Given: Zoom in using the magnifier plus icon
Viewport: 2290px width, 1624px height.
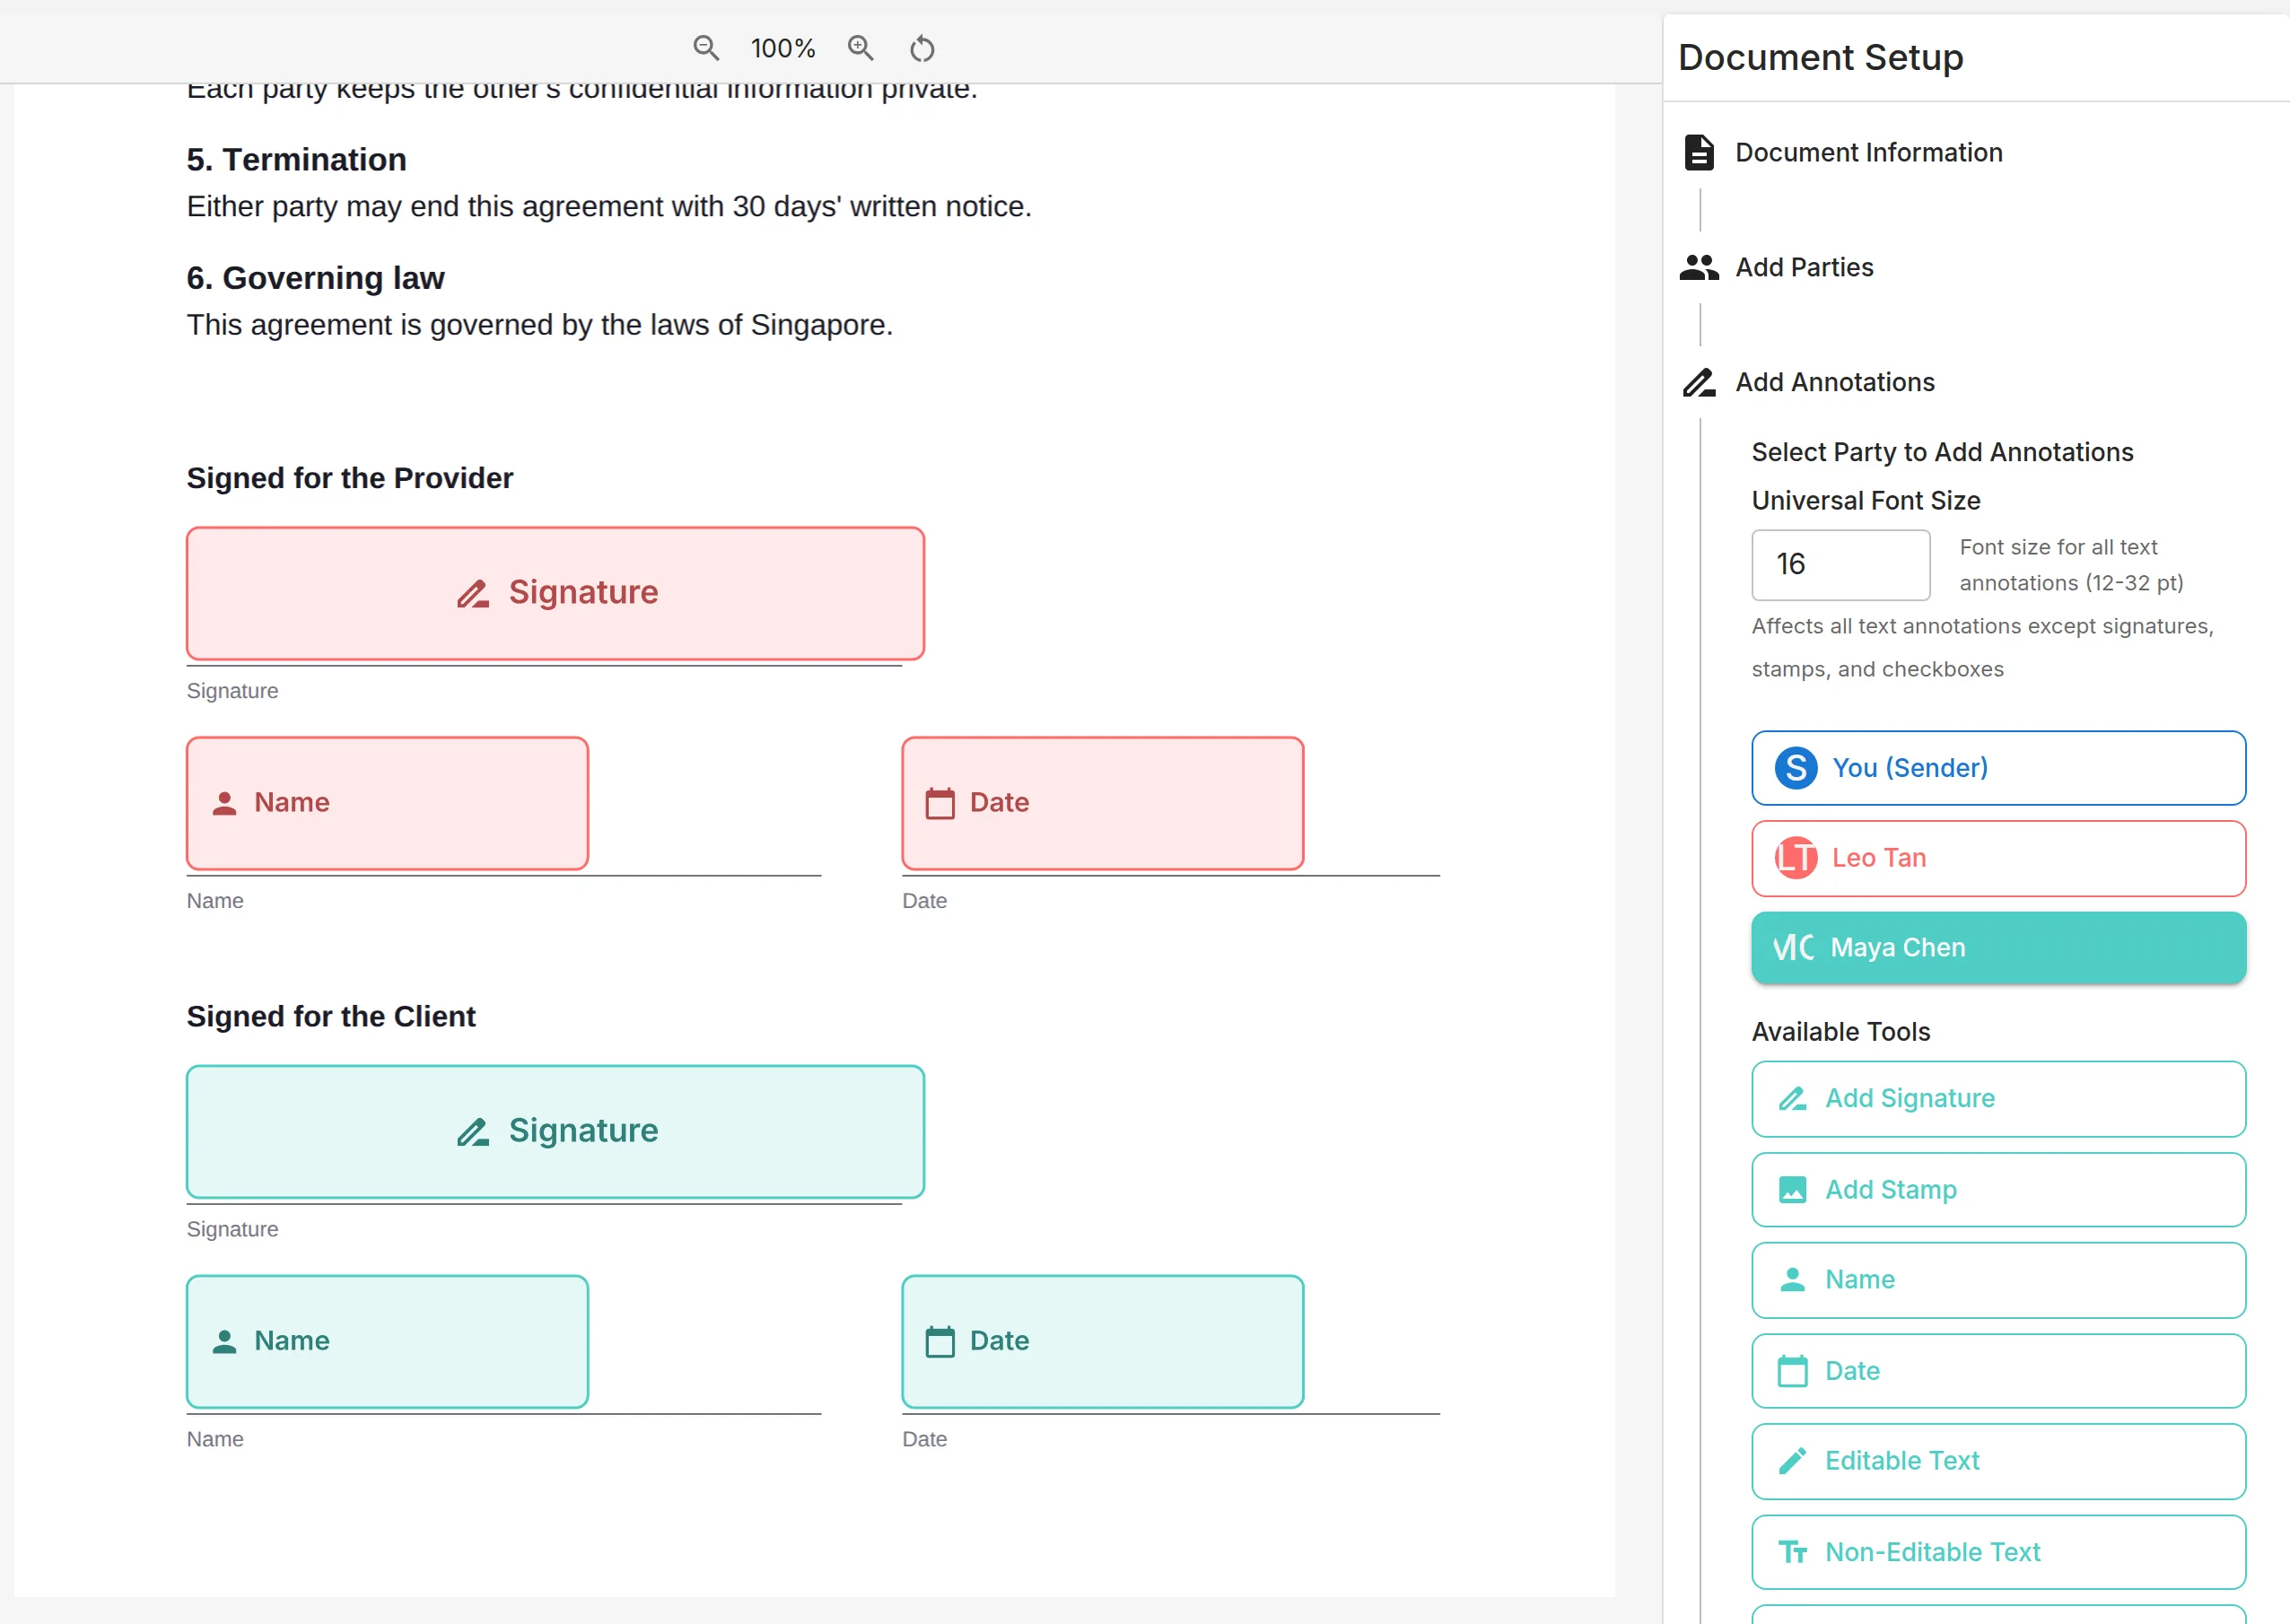Looking at the screenshot, I should point(860,48).
